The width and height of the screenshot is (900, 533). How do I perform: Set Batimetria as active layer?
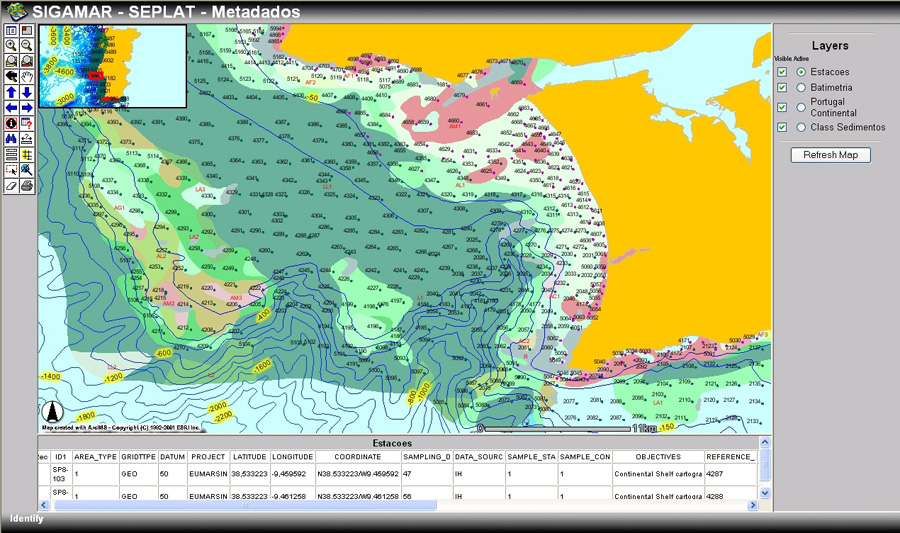click(x=801, y=87)
